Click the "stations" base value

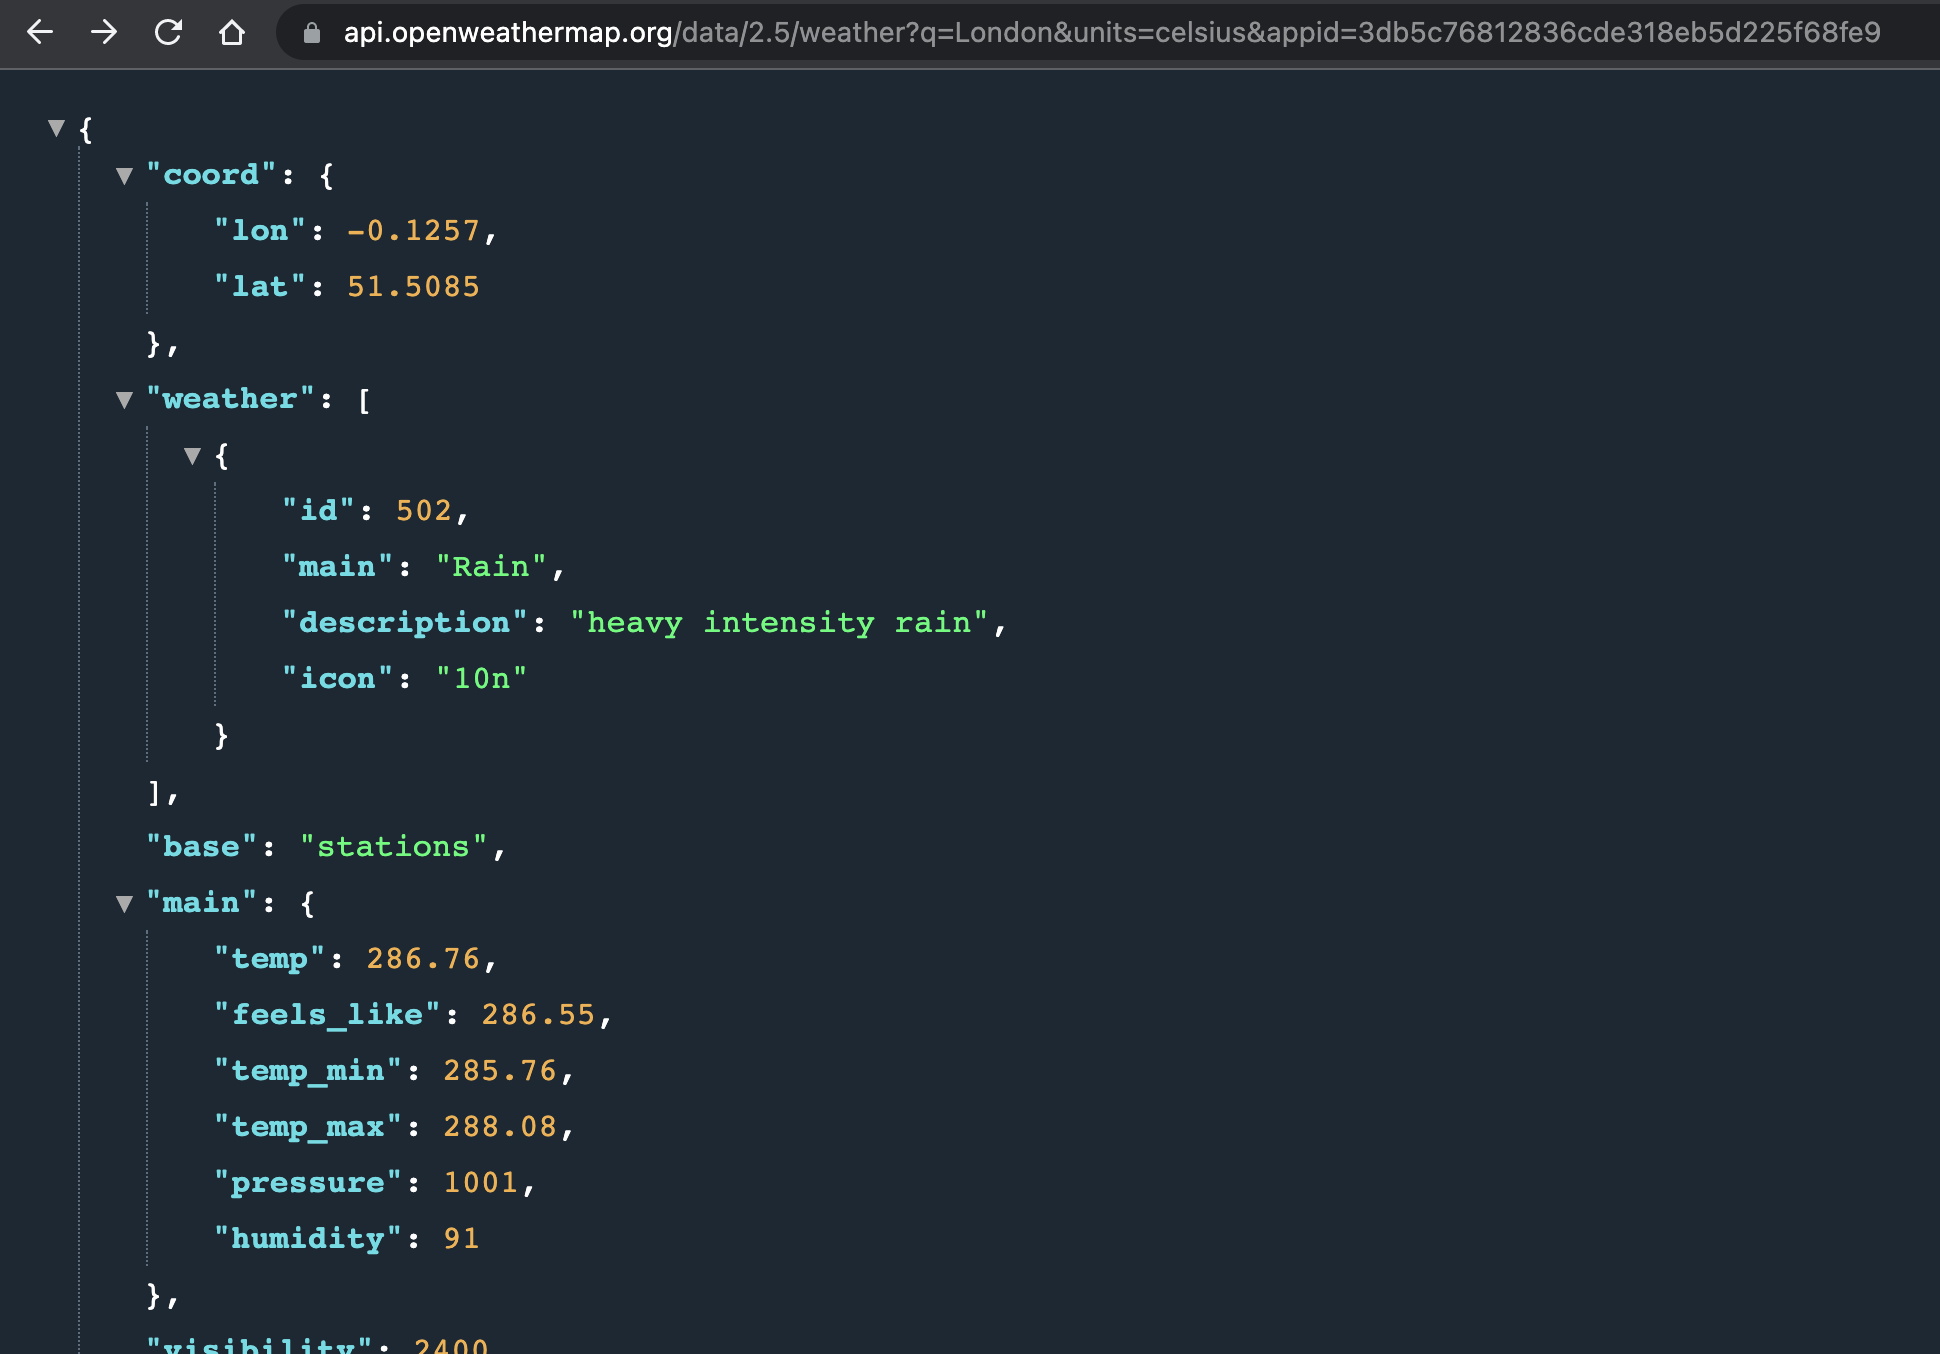[x=393, y=847]
